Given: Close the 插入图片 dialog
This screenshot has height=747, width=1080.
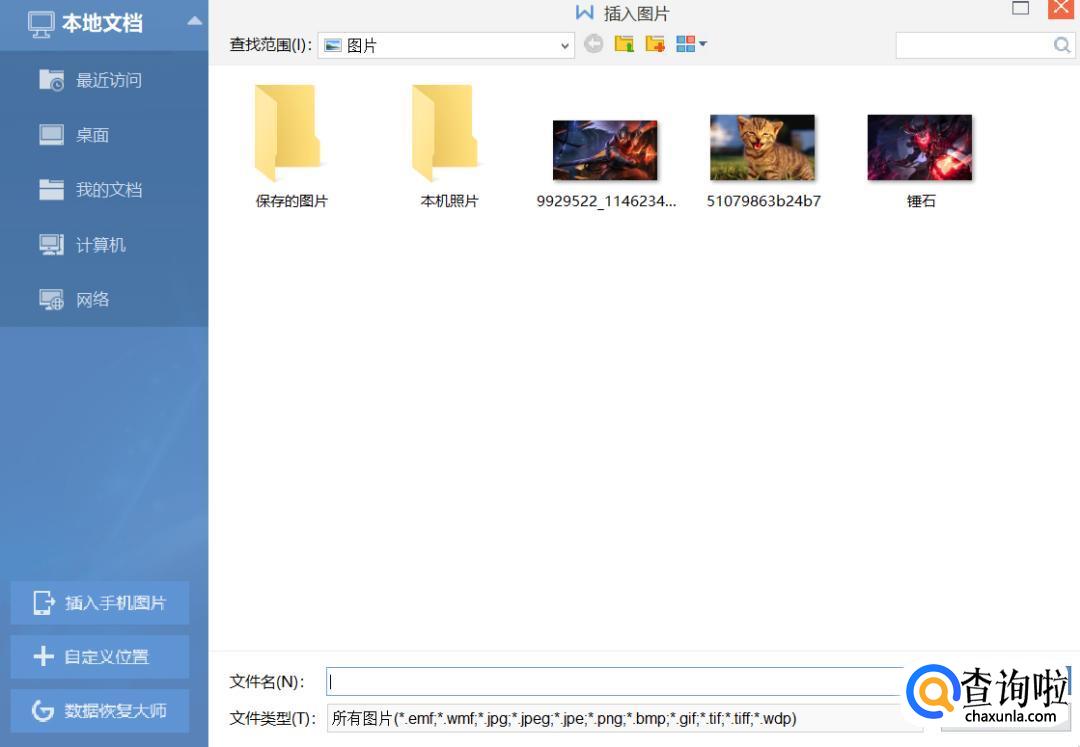Looking at the screenshot, I should coord(1061,8).
